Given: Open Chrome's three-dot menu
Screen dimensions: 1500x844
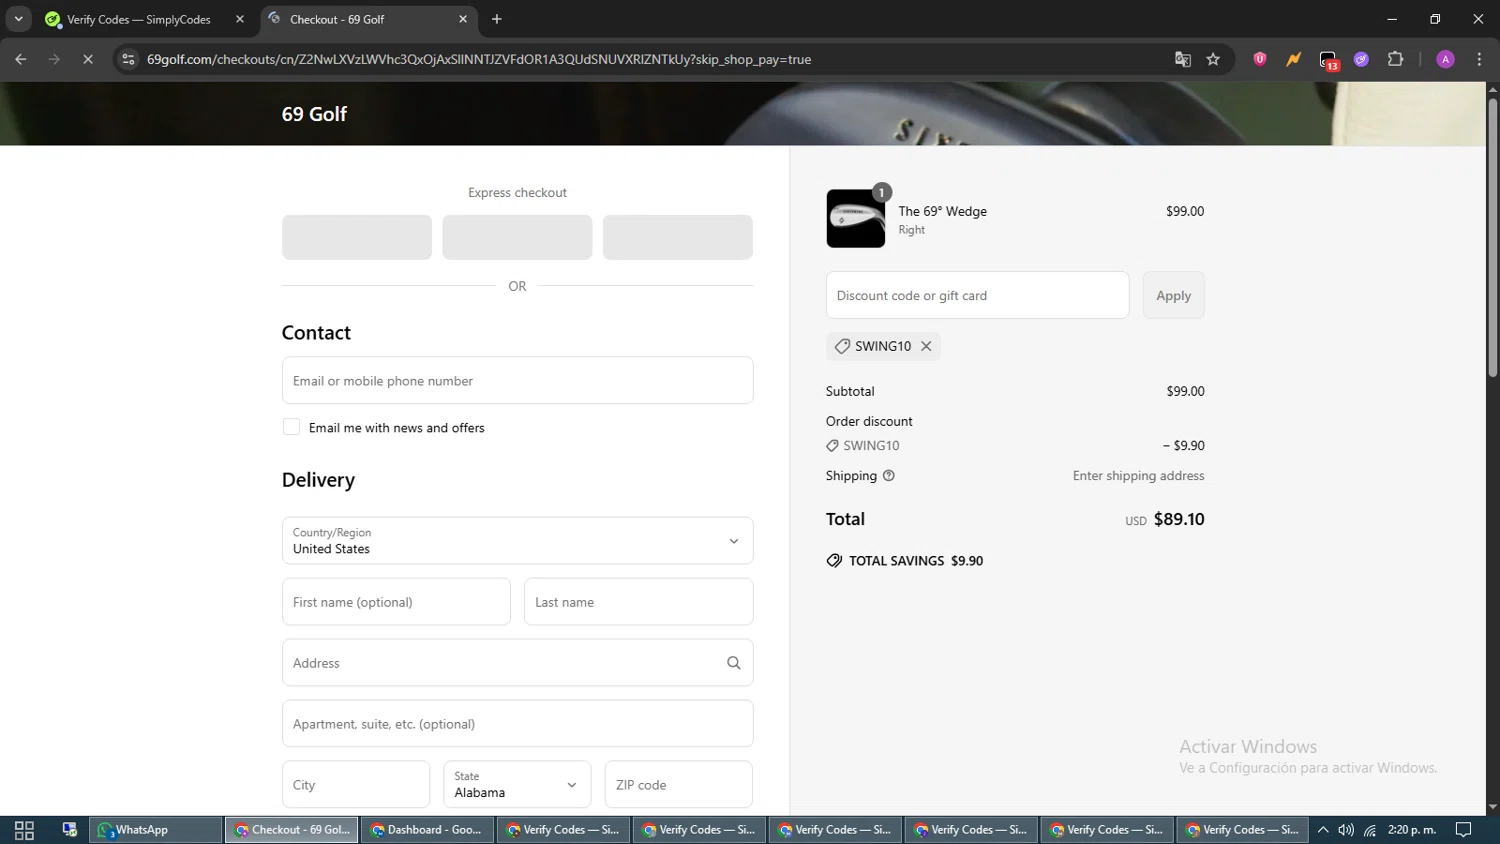Looking at the screenshot, I should 1479,59.
